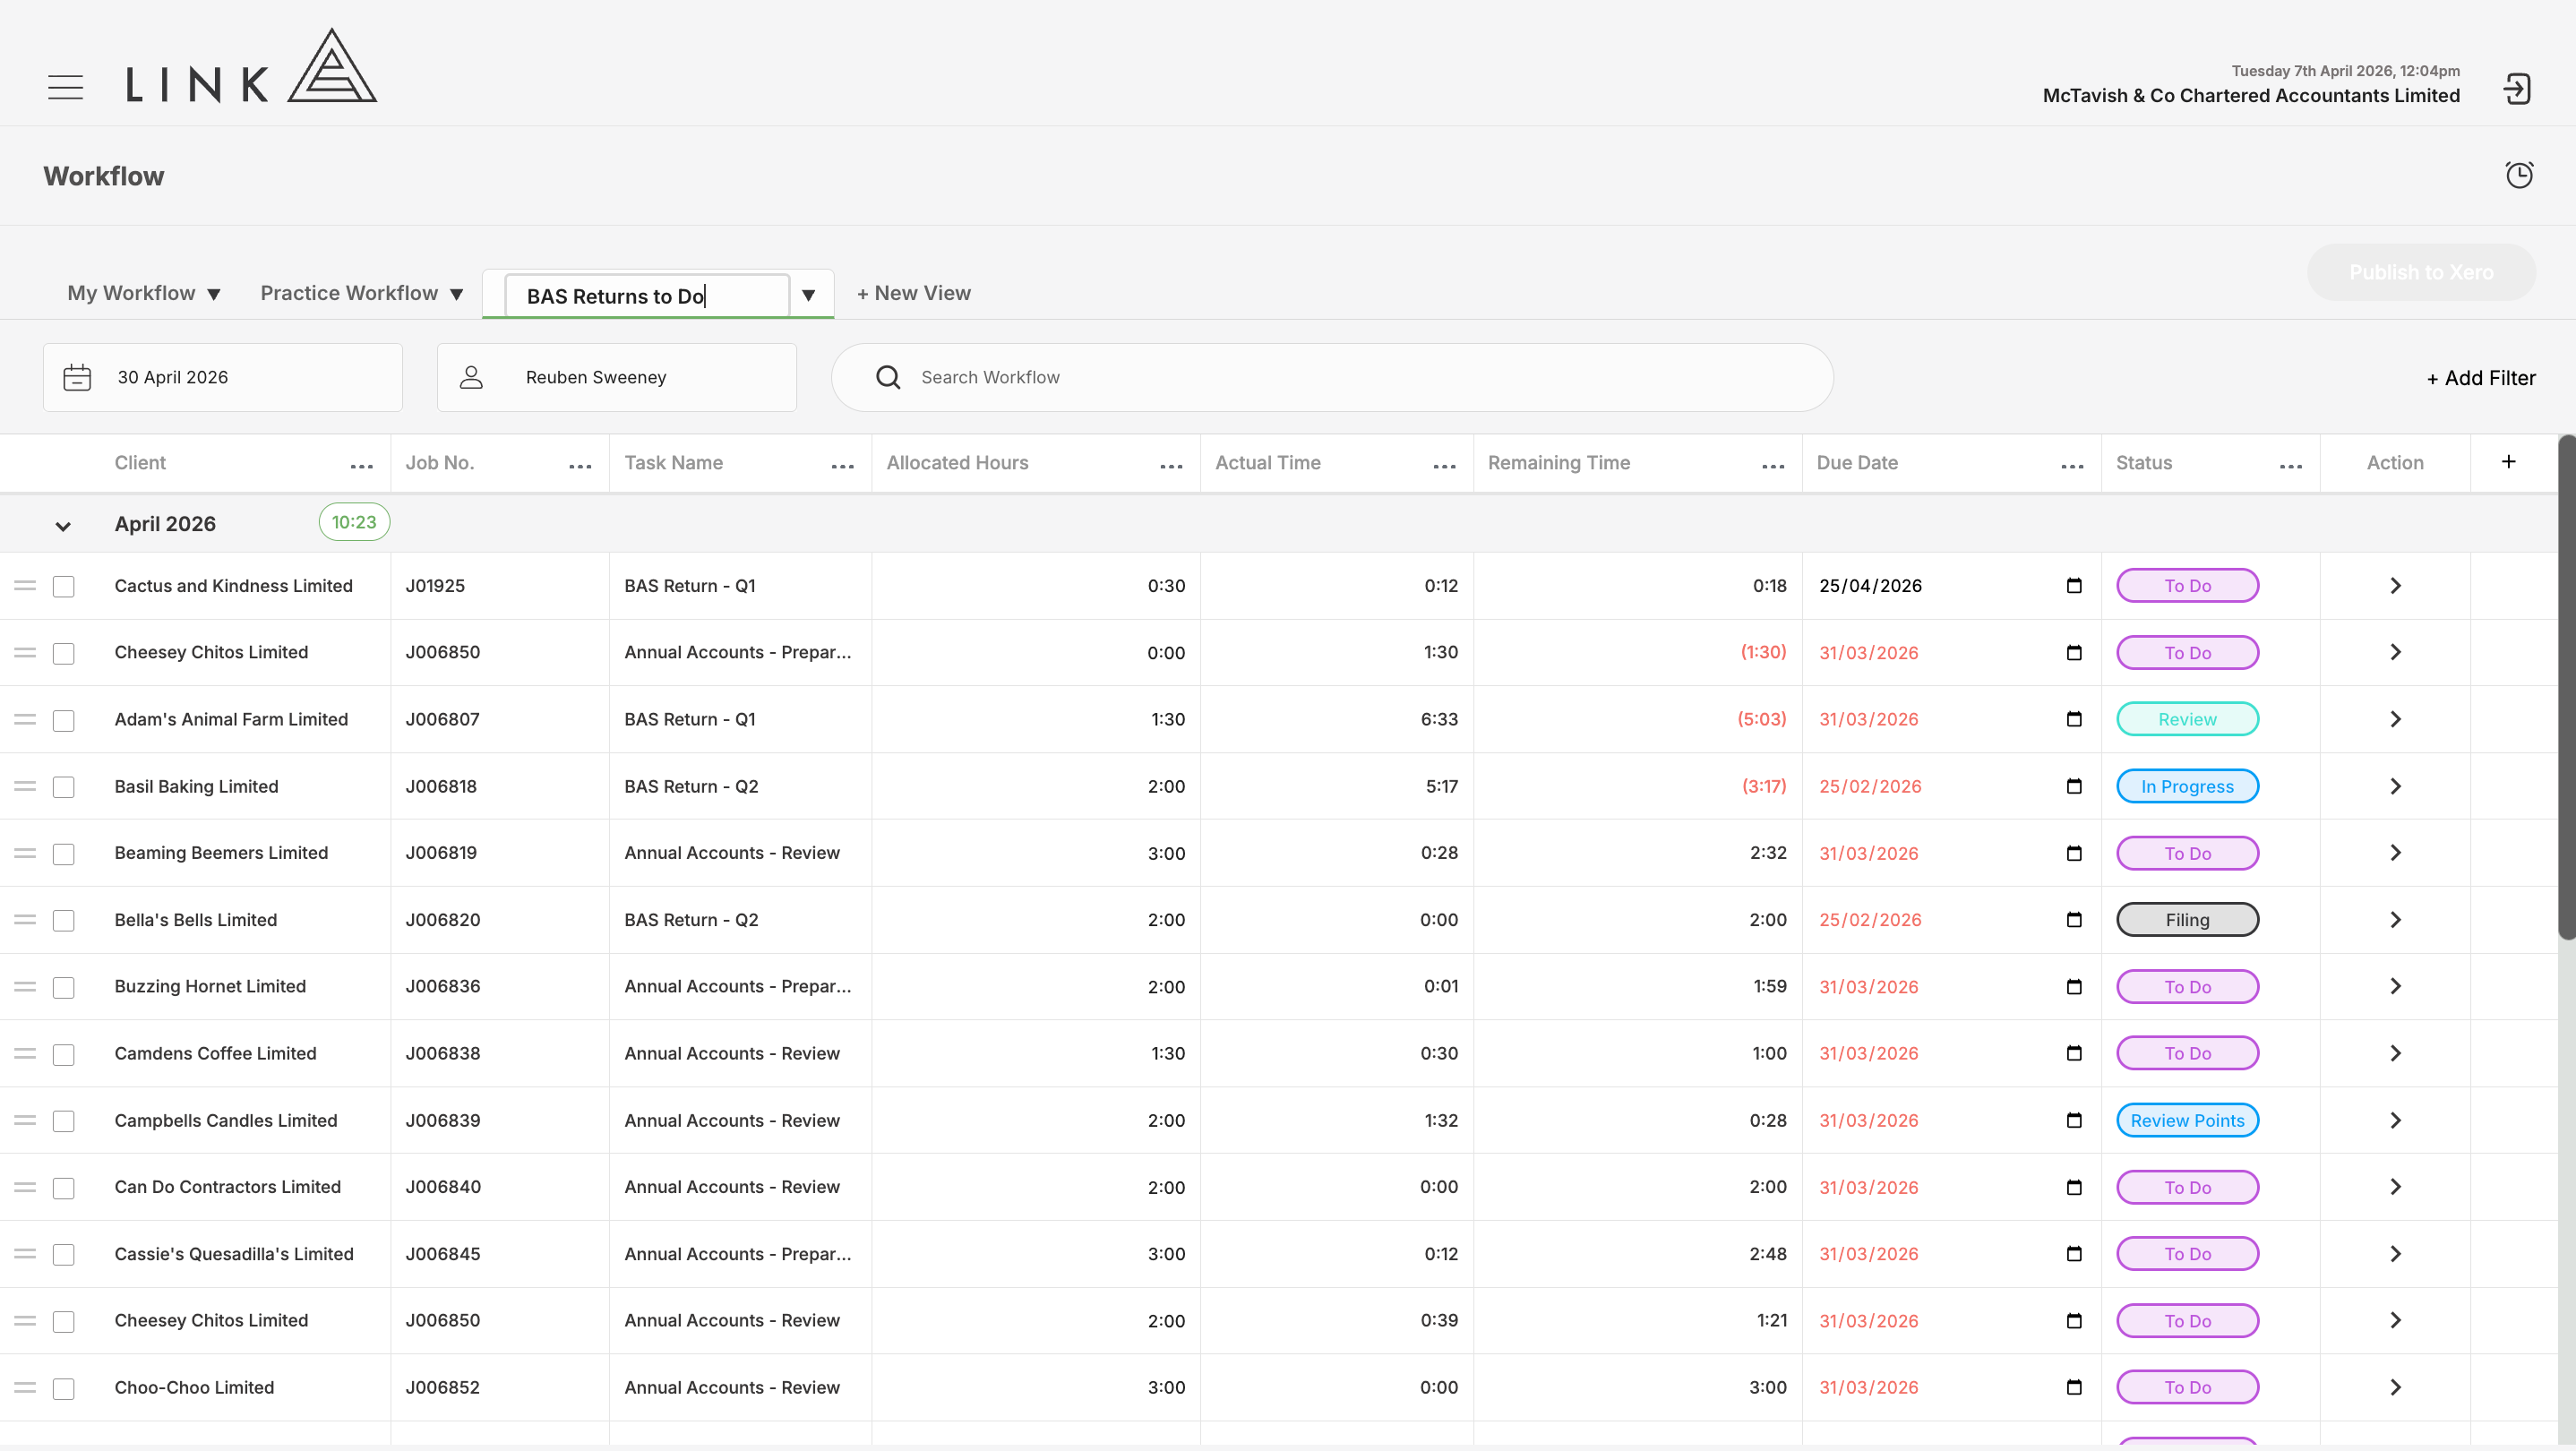
Task: Open Client column options ellipsis
Action: click(x=362, y=466)
